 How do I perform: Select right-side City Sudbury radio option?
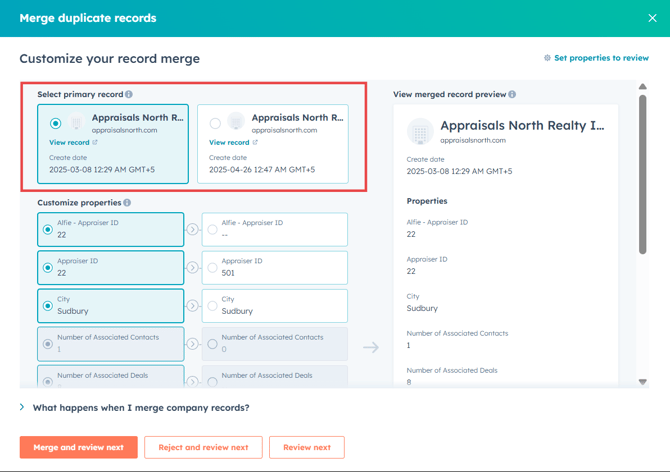[x=212, y=306]
